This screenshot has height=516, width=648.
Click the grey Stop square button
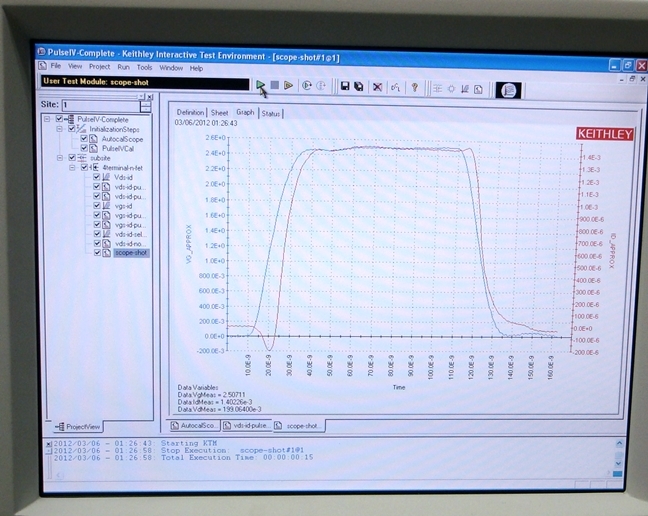point(274,85)
